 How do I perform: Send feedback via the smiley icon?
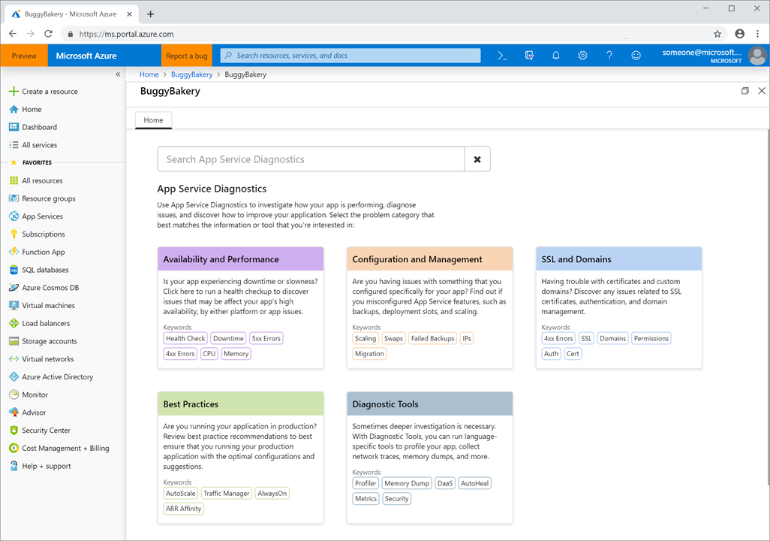tap(636, 55)
